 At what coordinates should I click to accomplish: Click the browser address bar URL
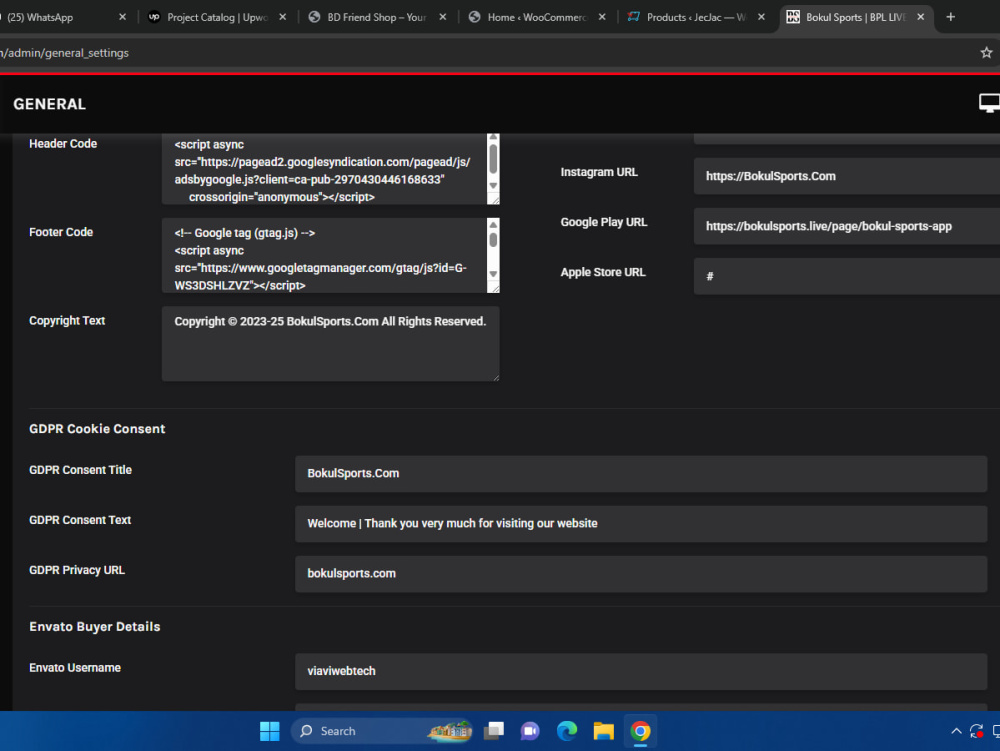(64, 53)
